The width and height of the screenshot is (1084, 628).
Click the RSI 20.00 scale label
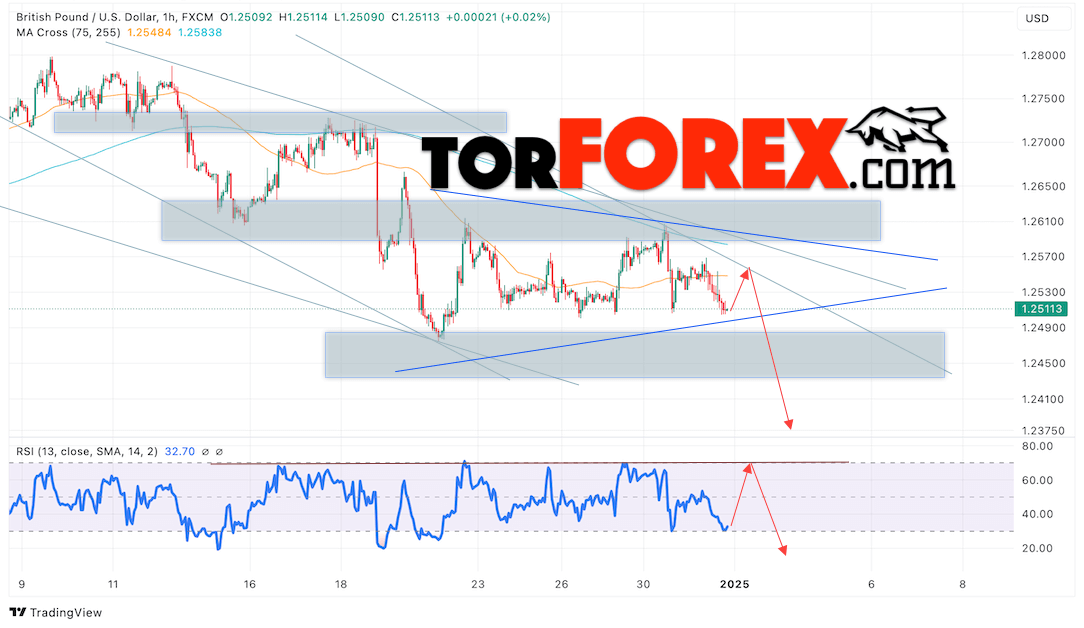click(x=1037, y=548)
